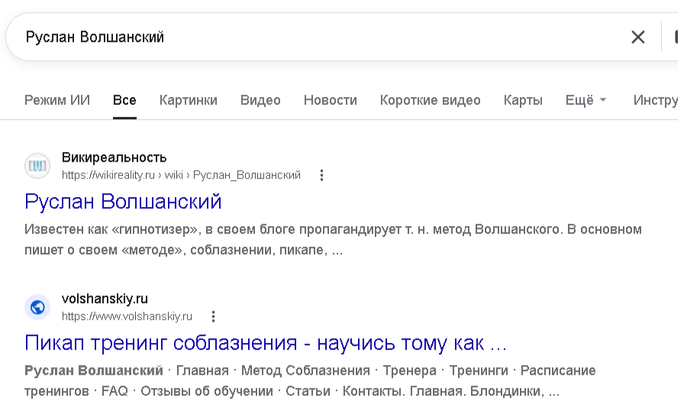Select the Все results tab

pos(125,100)
